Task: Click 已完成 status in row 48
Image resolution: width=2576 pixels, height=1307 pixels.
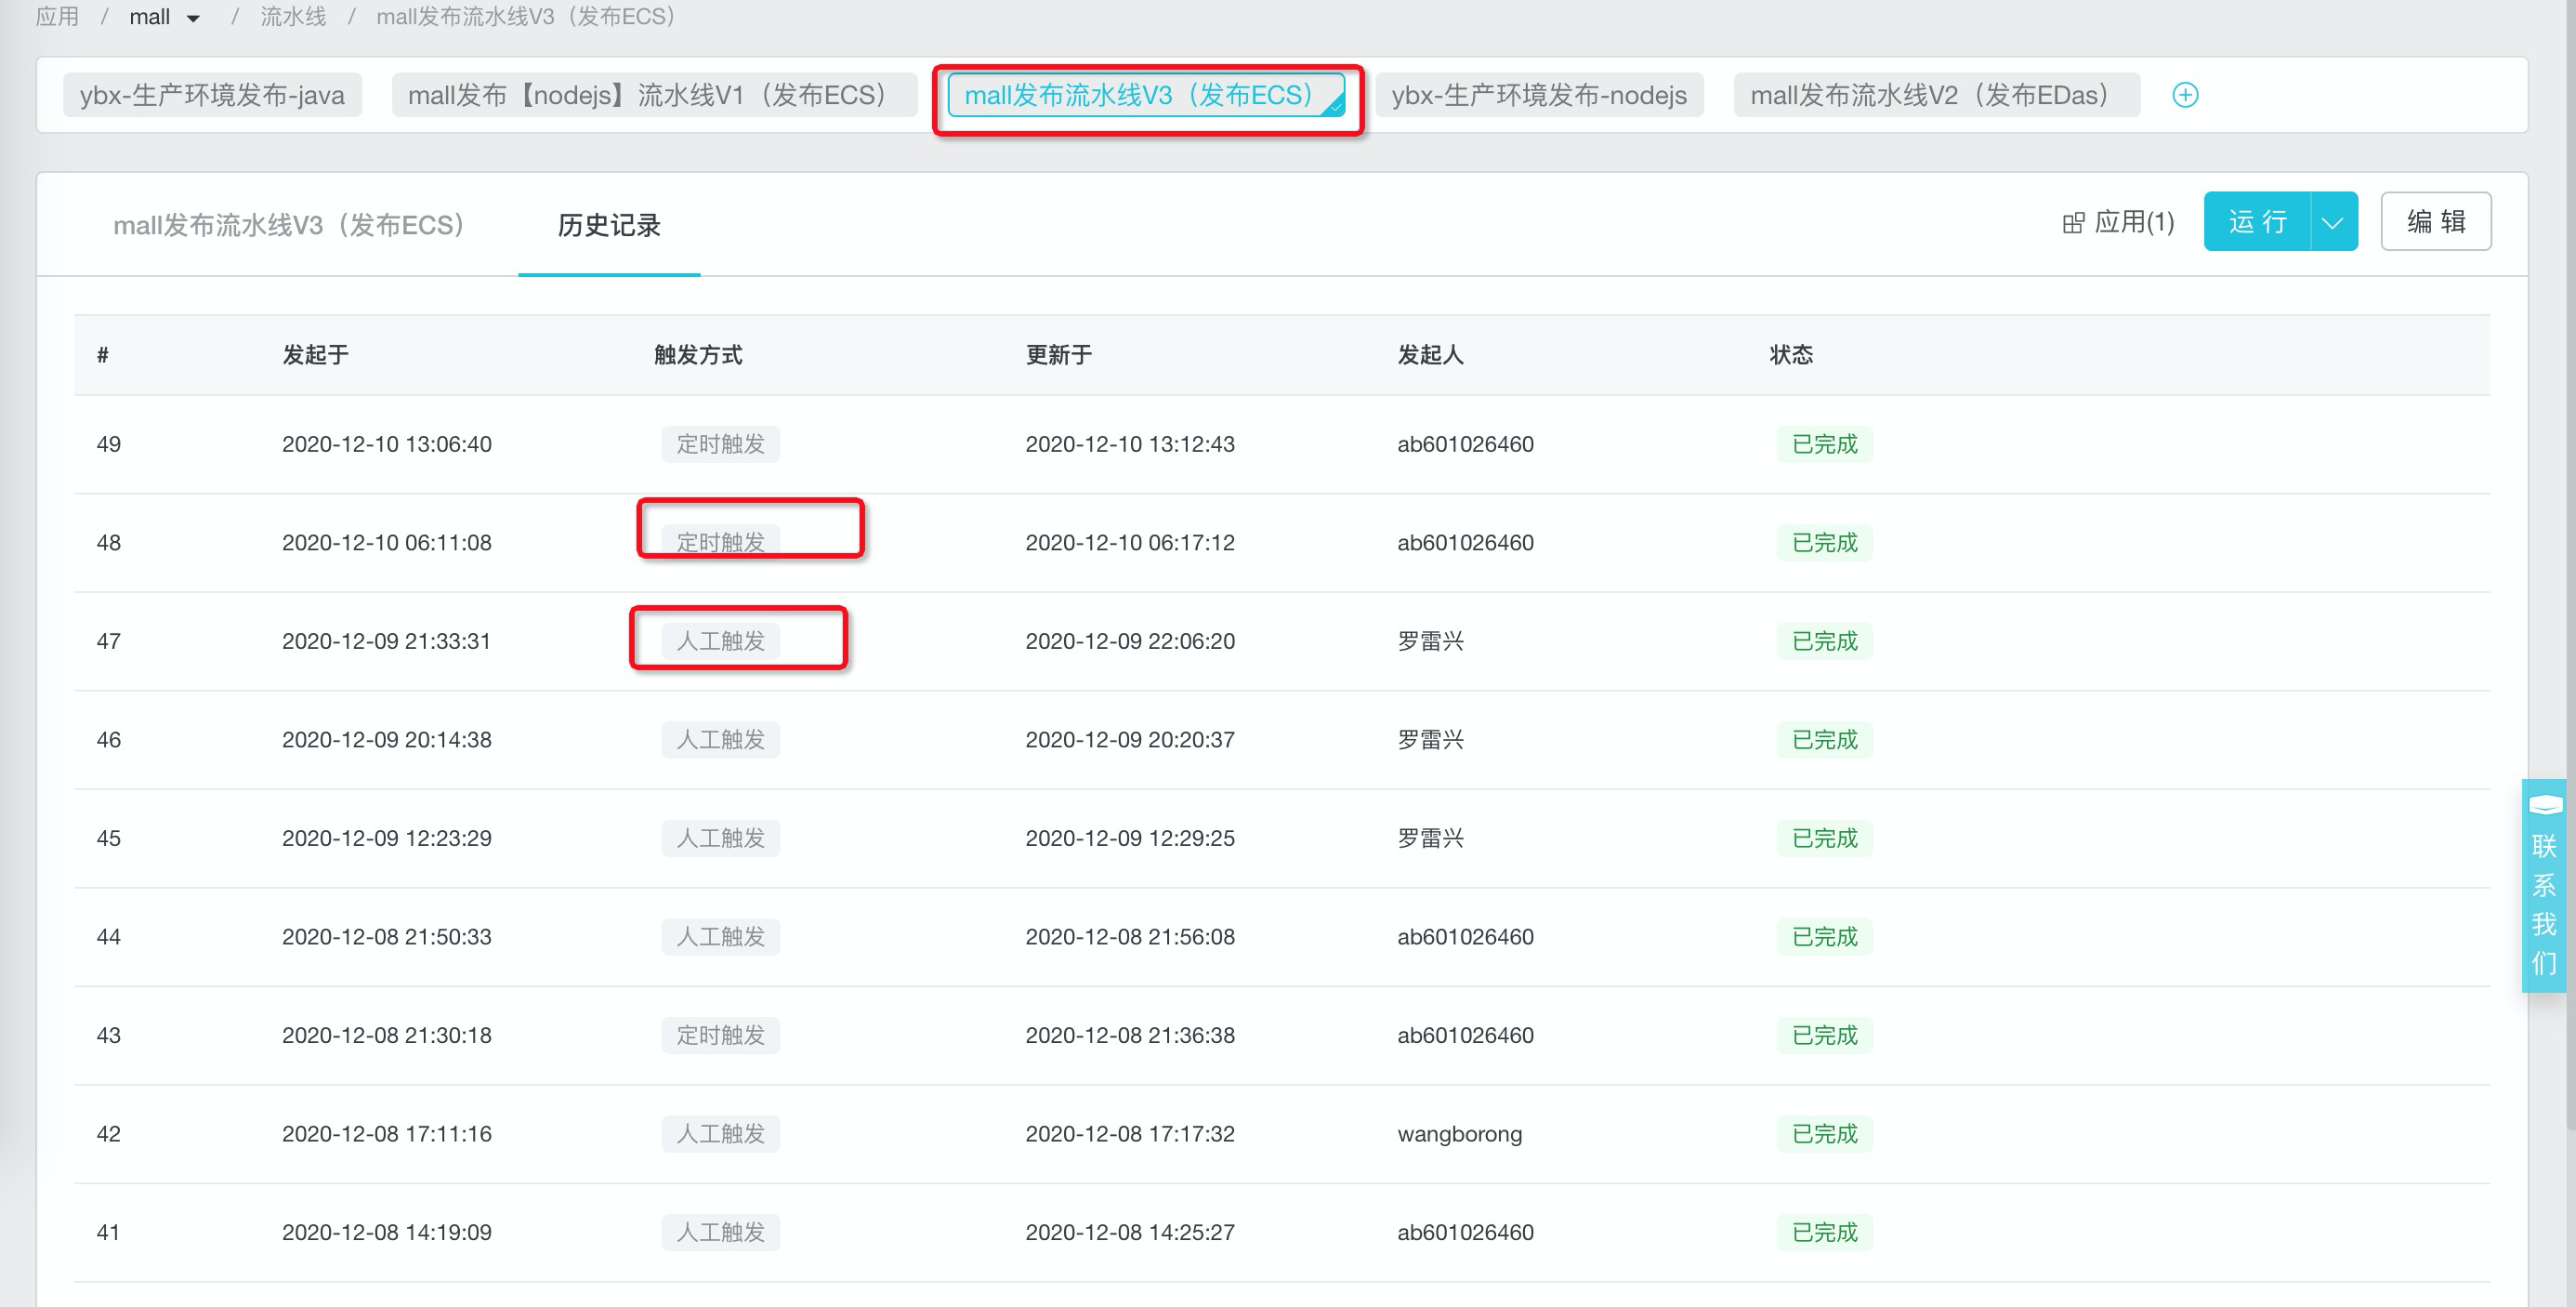Action: pos(1824,543)
